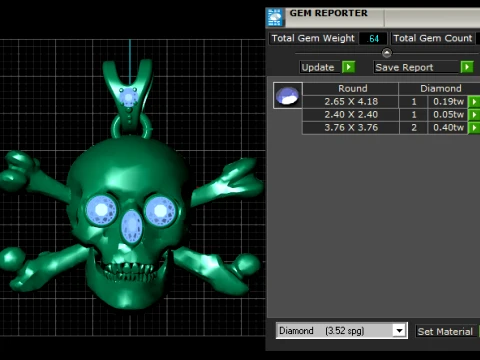Click the Total Gem Weight value field
This screenshot has width=480, height=360.
coord(373,38)
